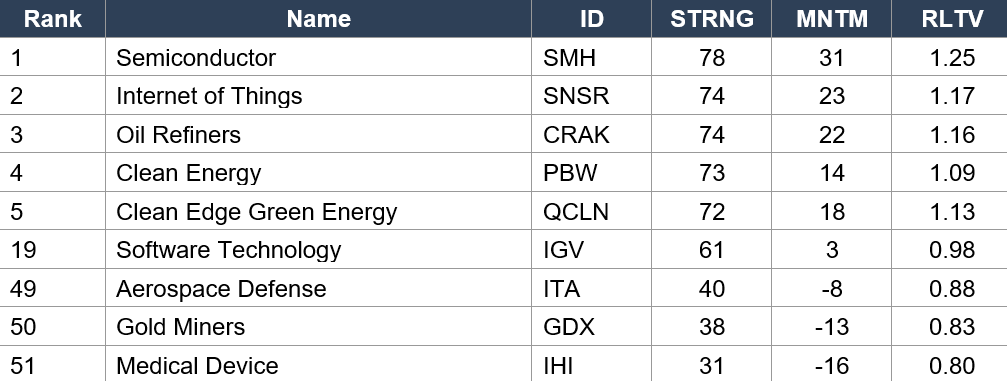Select the rank 49 cell
Viewport: 1007px width, 381px height.
53,288
